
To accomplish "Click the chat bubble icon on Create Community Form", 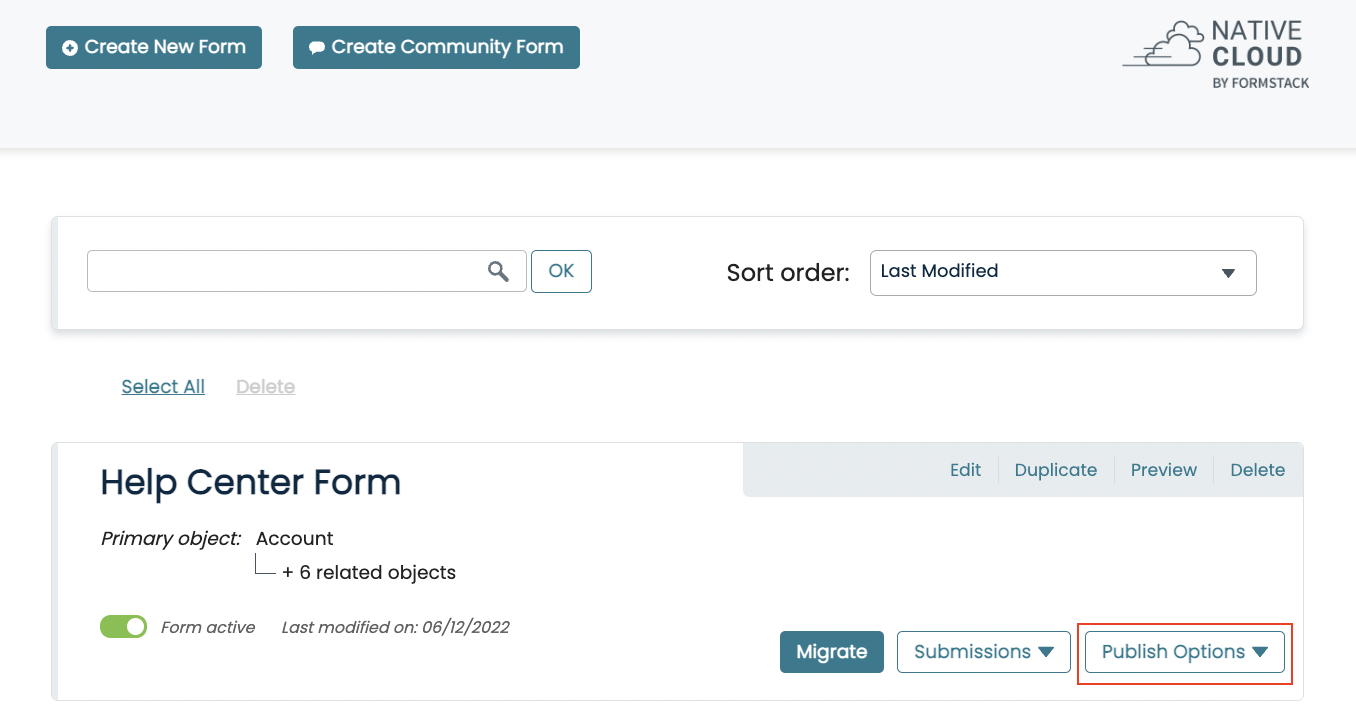I will [x=316, y=46].
